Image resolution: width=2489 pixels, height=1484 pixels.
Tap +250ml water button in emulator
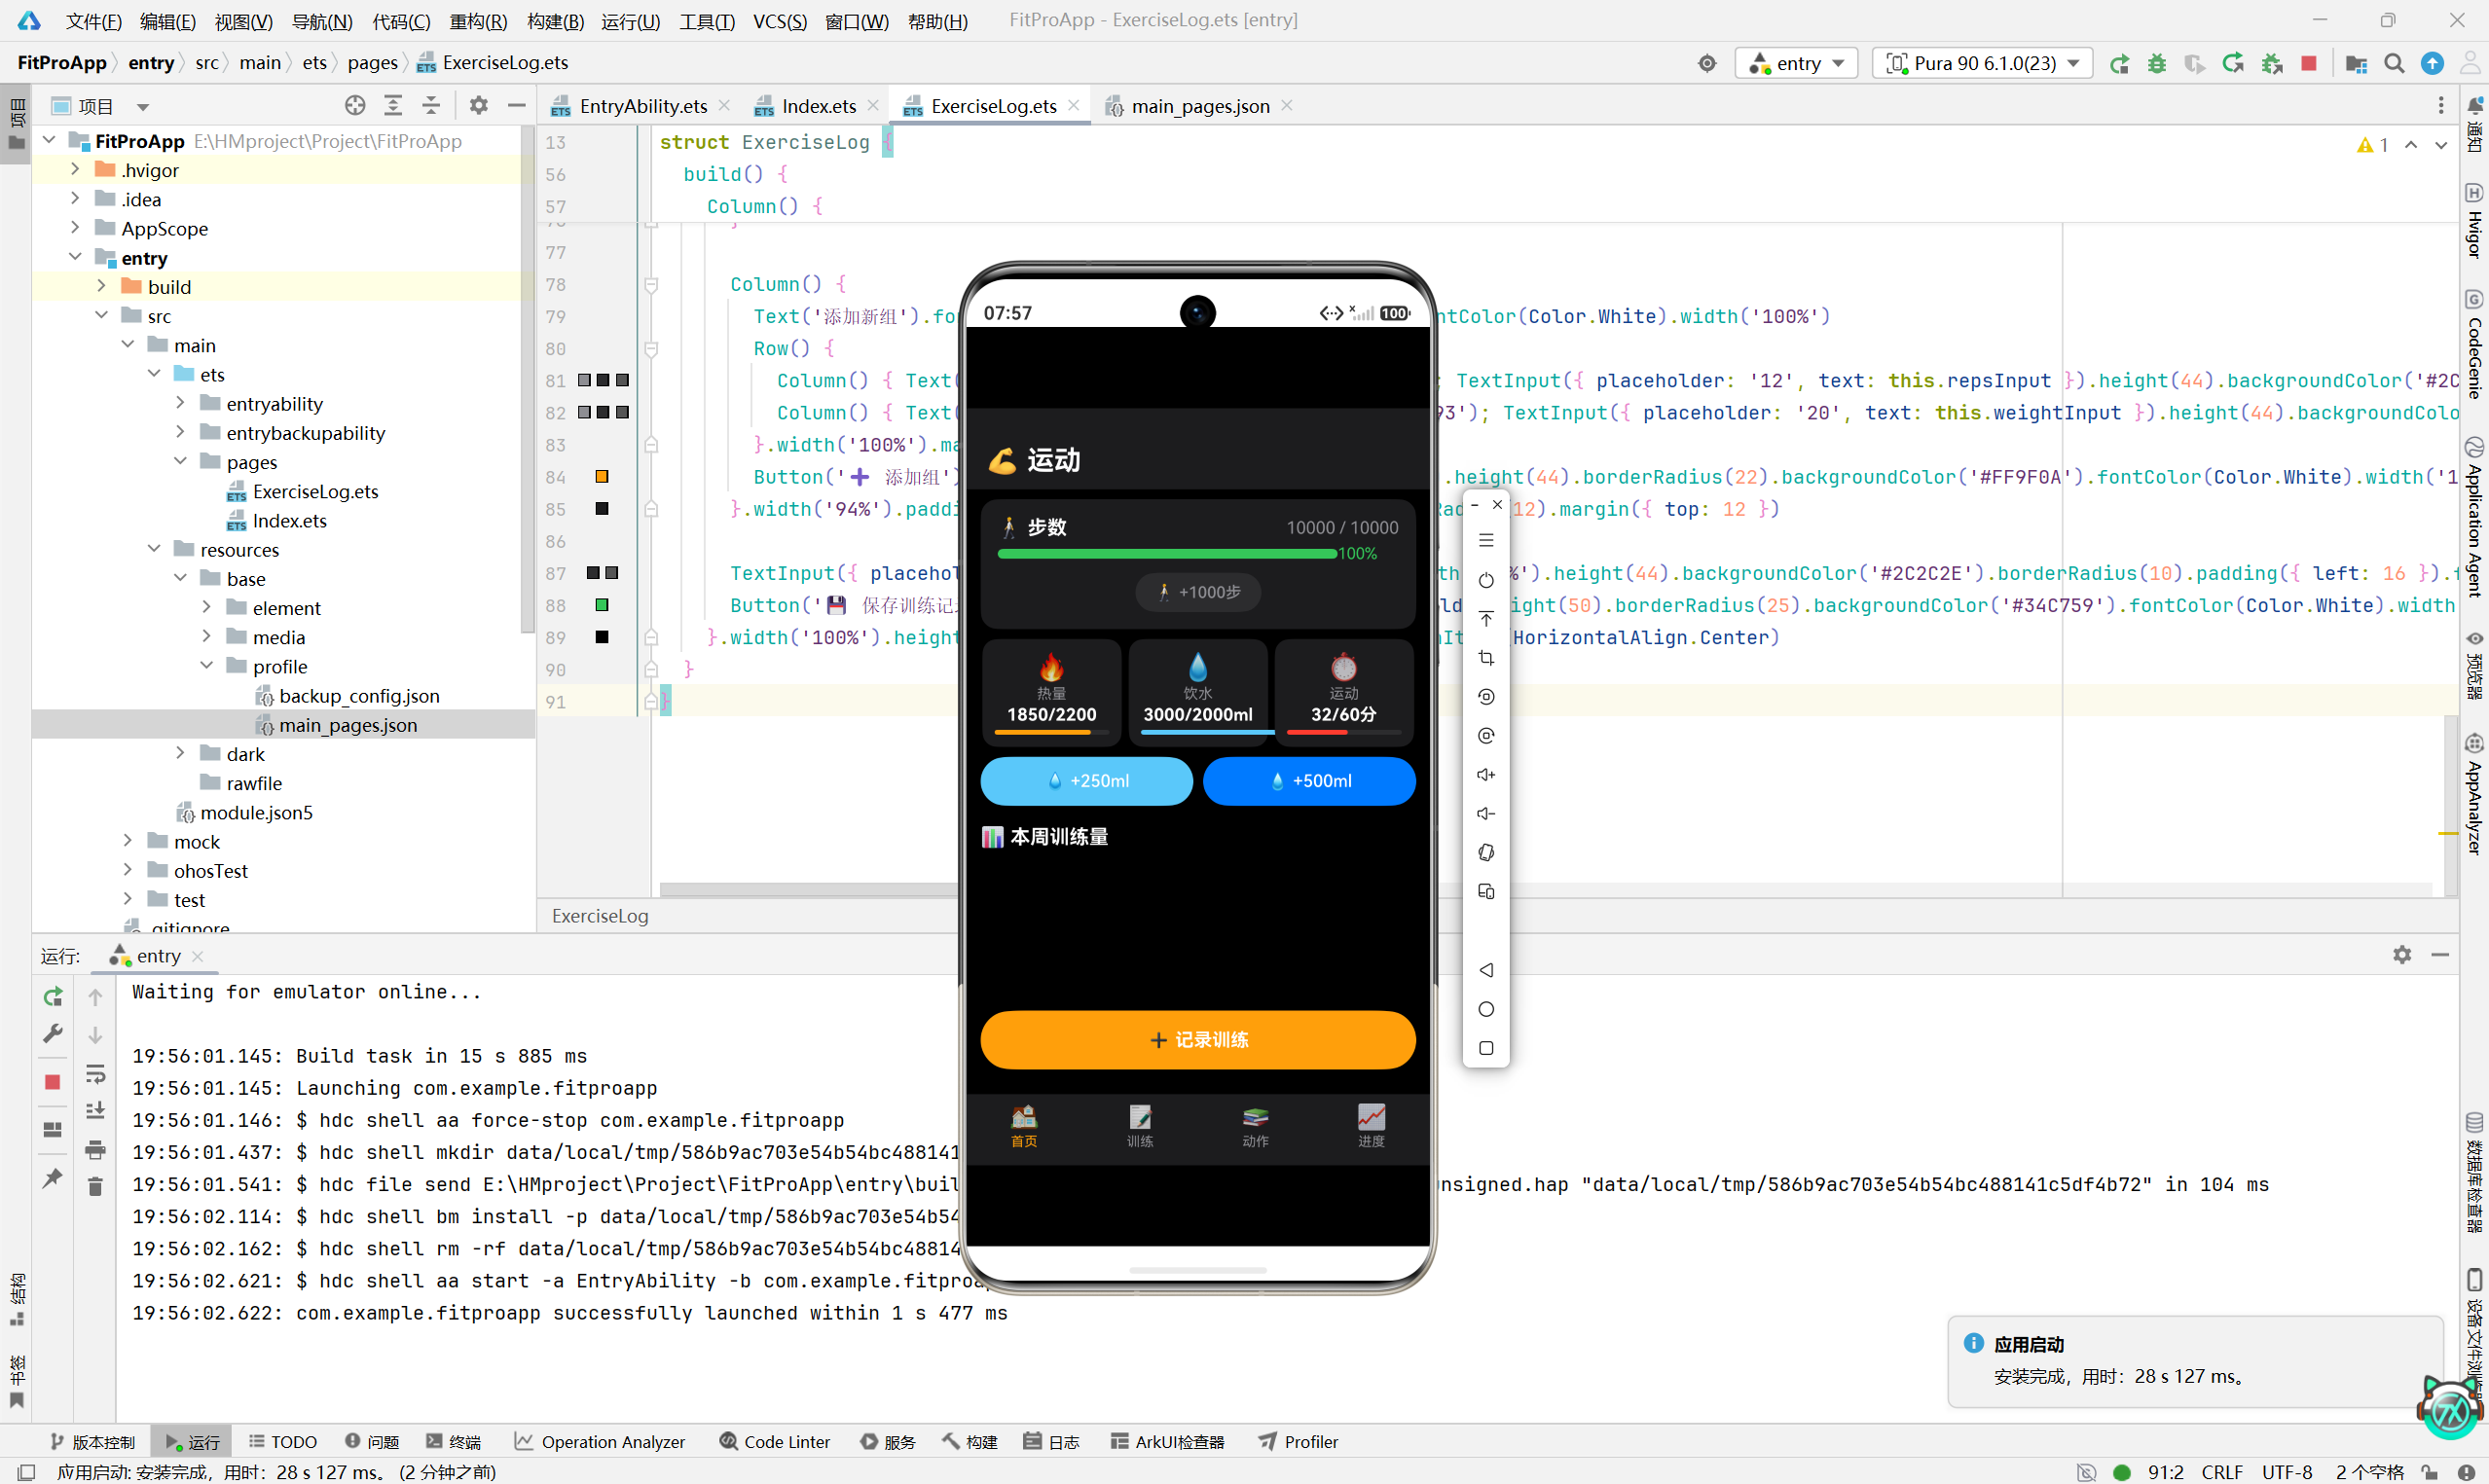click(1087, 781)
